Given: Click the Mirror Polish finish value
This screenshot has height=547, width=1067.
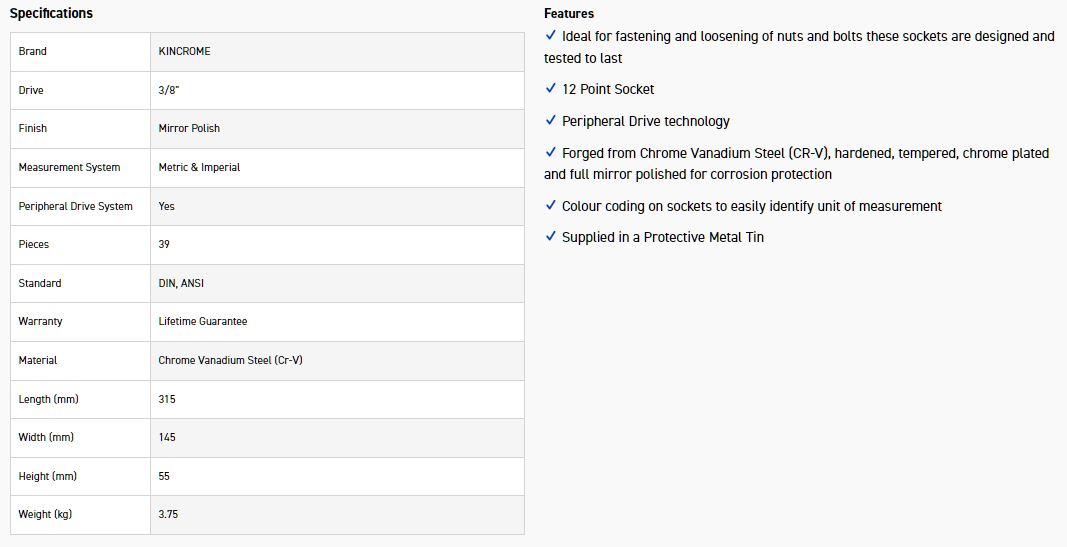Looking at the screenshot, I should point(189,128).
